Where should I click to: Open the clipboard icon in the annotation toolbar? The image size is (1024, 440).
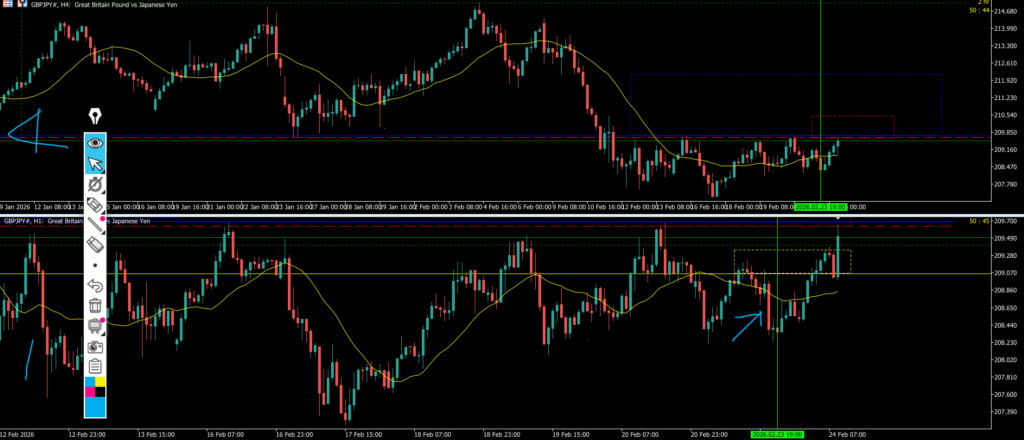[x=96, y=365]
